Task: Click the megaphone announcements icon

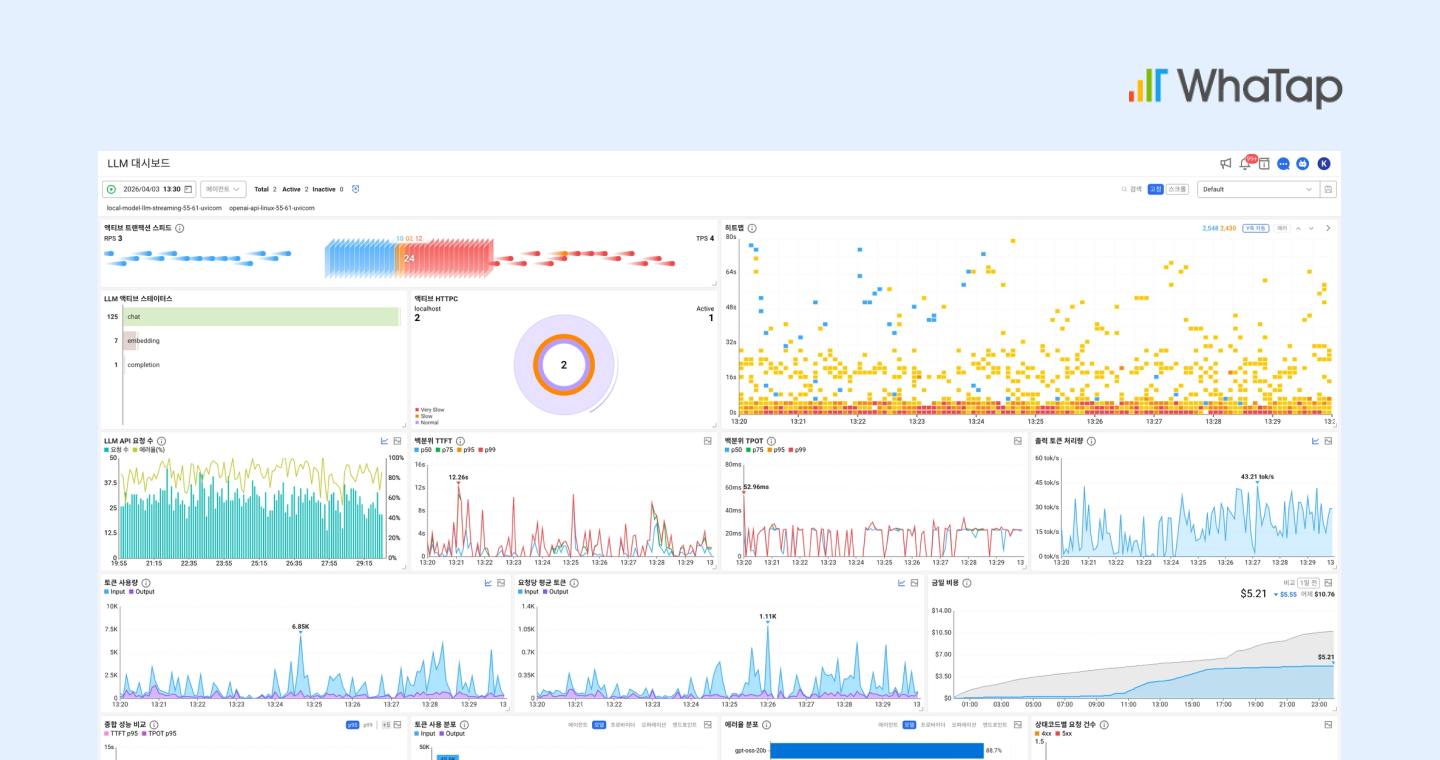Action: 1225,164
